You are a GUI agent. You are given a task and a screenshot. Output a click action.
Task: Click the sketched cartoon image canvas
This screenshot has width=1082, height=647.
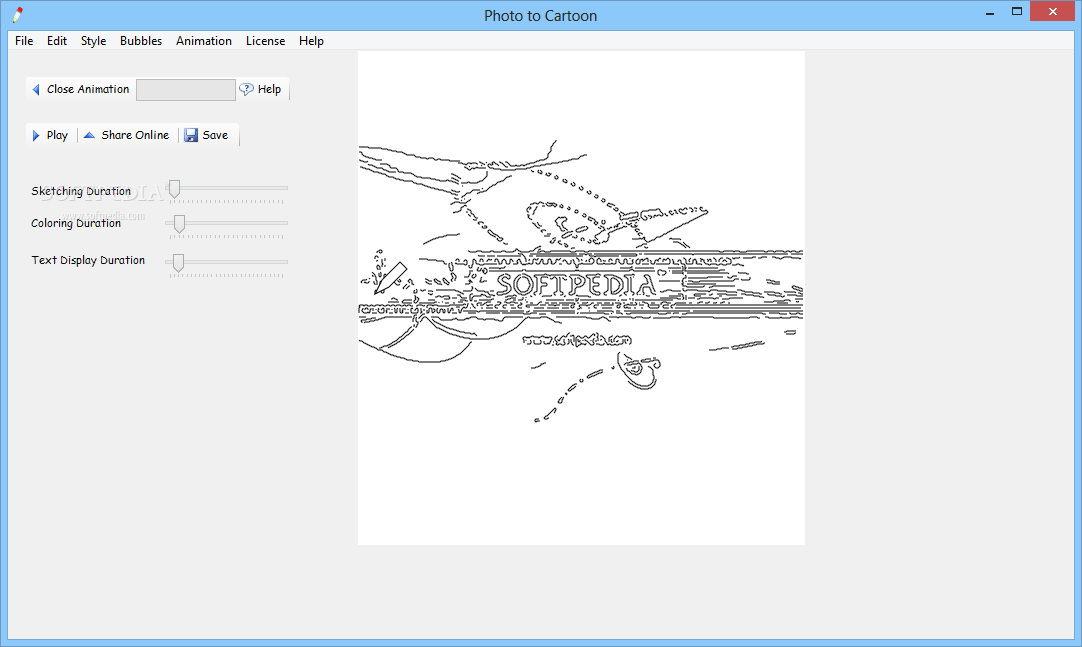(581, 298)
